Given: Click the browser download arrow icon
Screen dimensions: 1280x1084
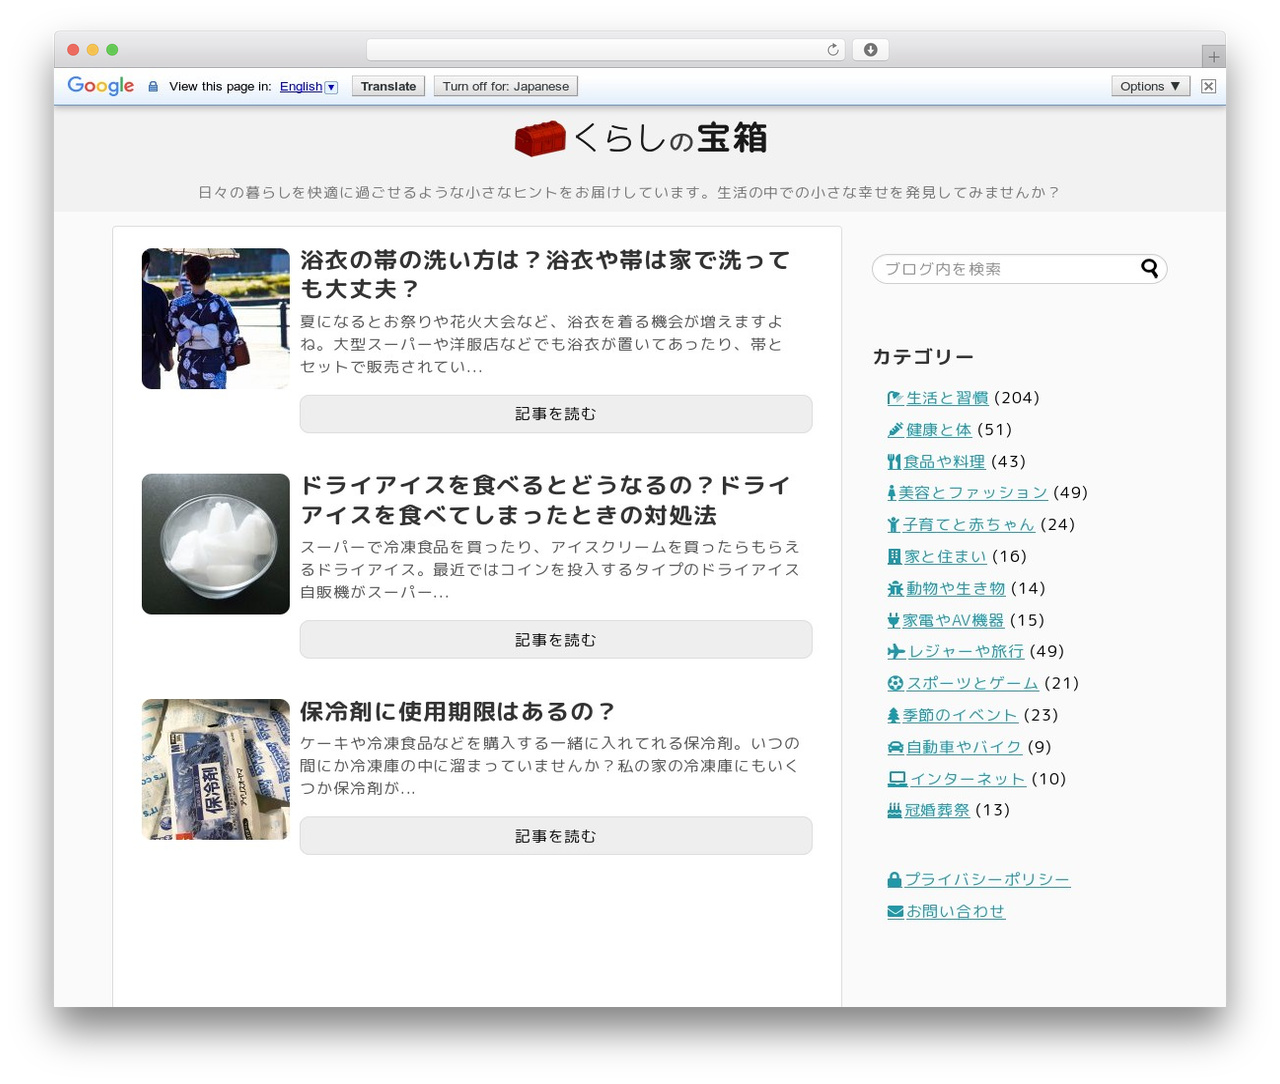Looking at the screenshot, I should point(871,50).
